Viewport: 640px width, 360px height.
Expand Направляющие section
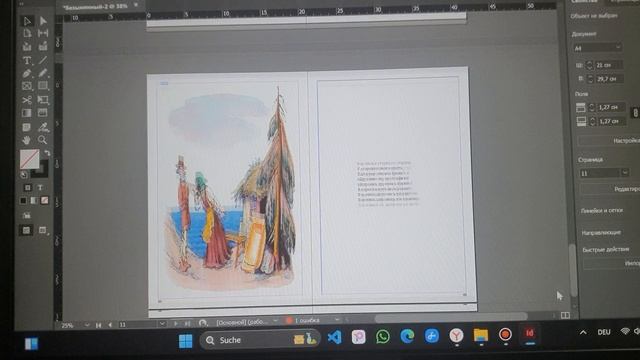click(601, 233)
